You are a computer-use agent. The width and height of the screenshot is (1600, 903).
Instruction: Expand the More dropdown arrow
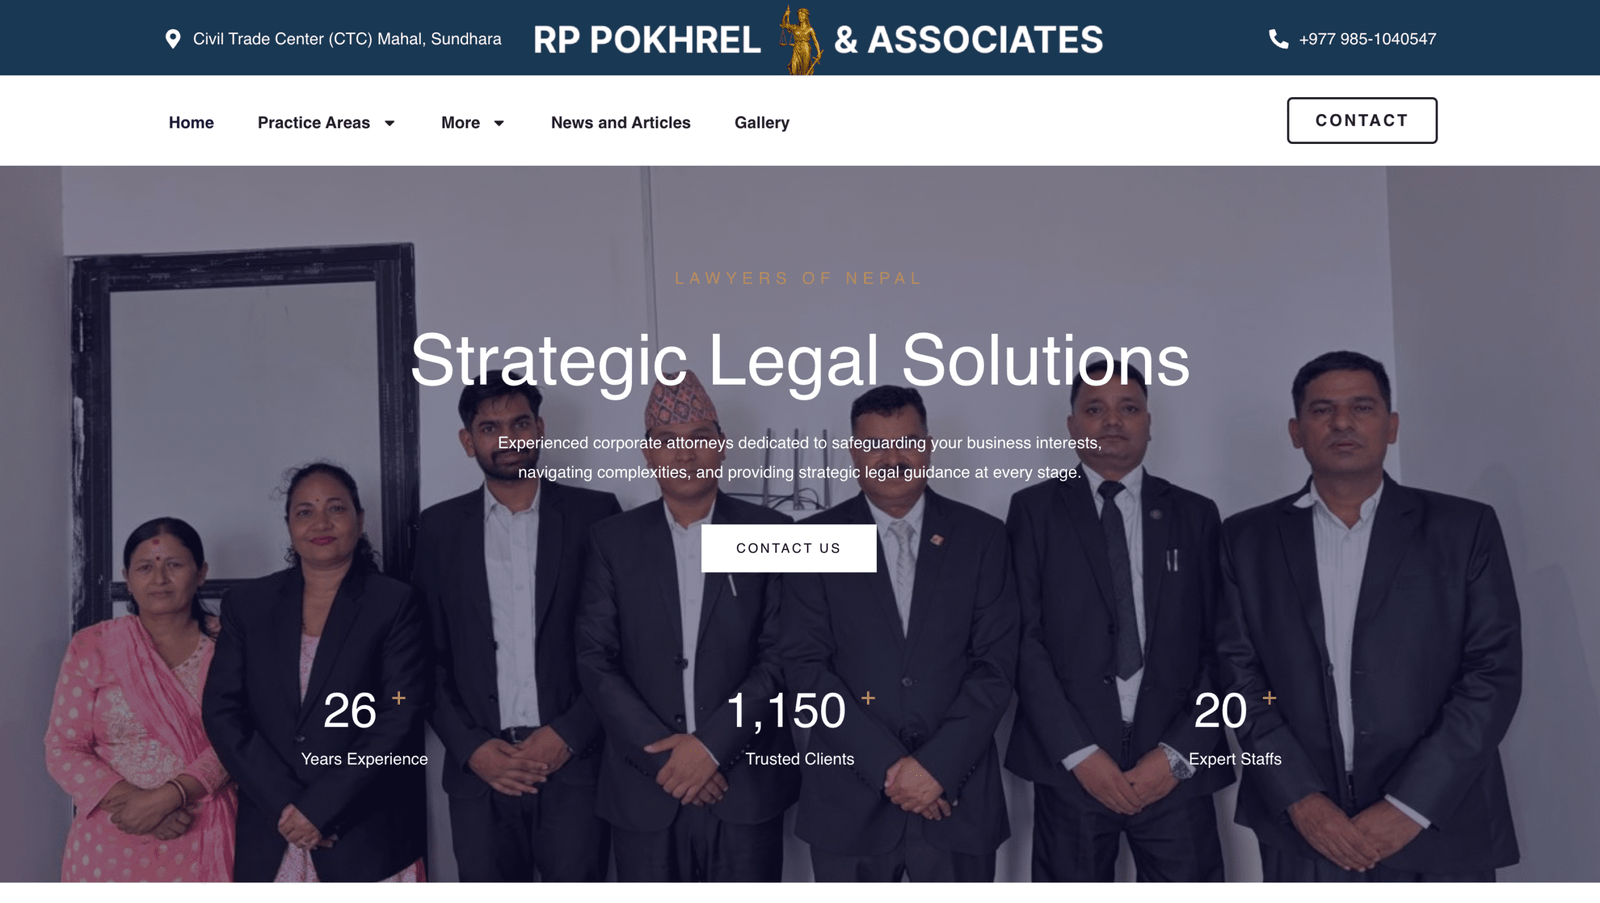(x=499, y=123)
